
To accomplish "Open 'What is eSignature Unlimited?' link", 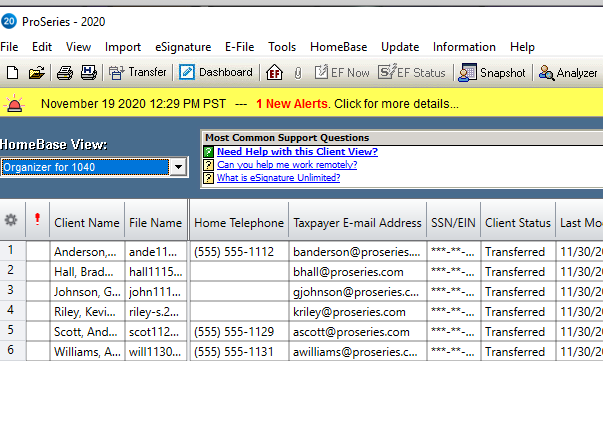I will pos(278,177).
